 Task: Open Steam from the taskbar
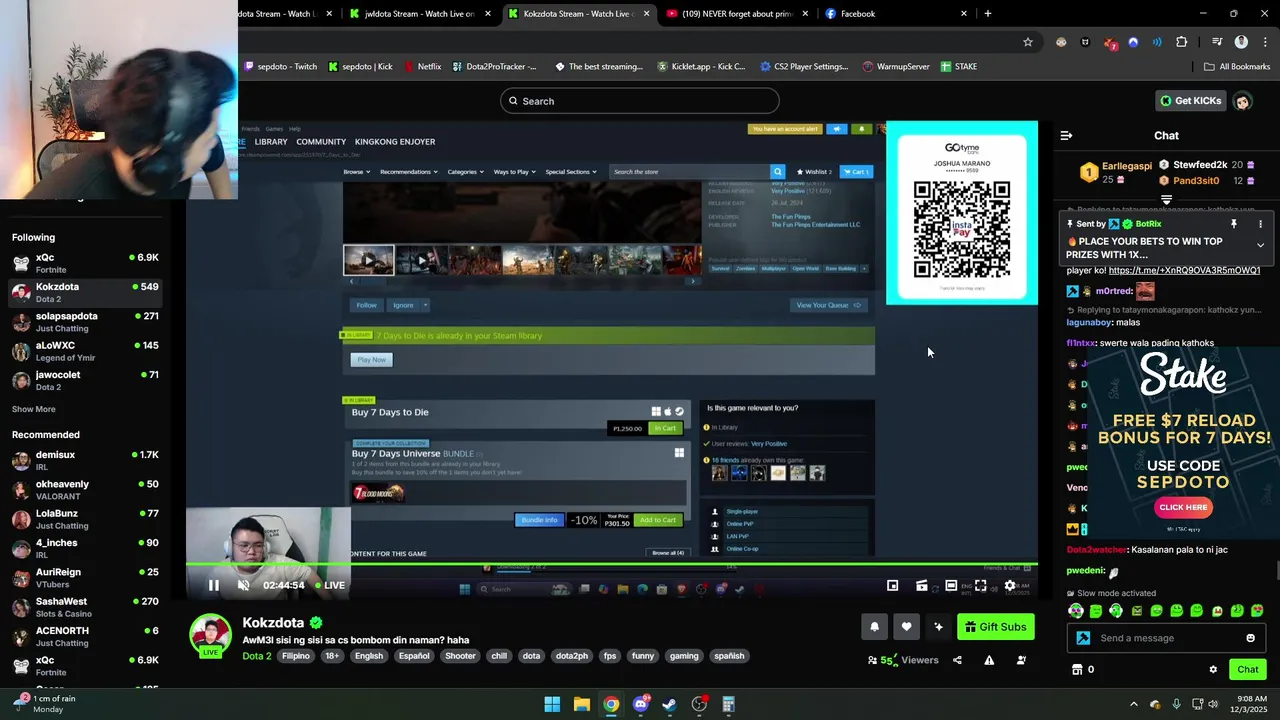pos(669,704)
